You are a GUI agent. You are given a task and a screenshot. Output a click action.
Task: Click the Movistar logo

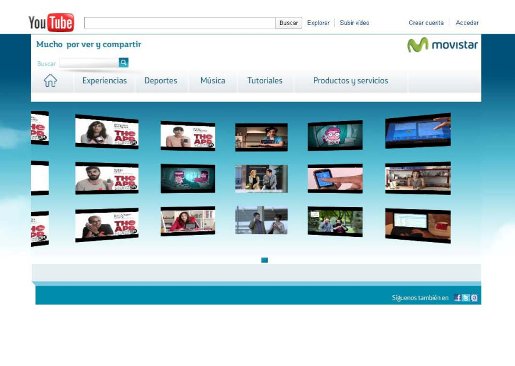click(x=442, y=45)
